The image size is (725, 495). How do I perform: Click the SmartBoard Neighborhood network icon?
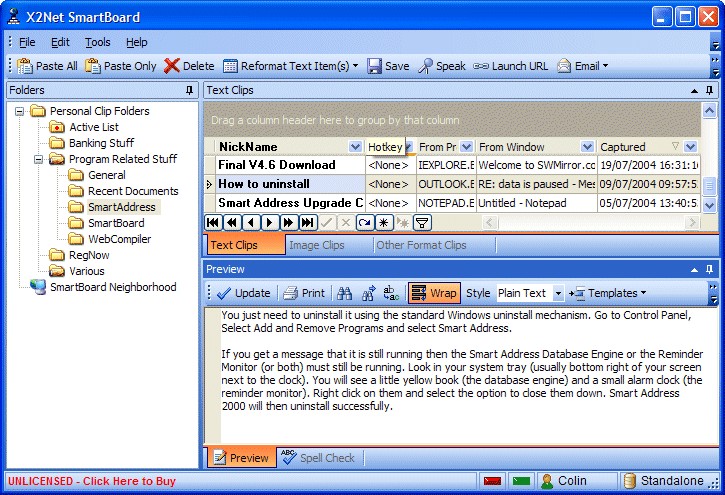38,287
